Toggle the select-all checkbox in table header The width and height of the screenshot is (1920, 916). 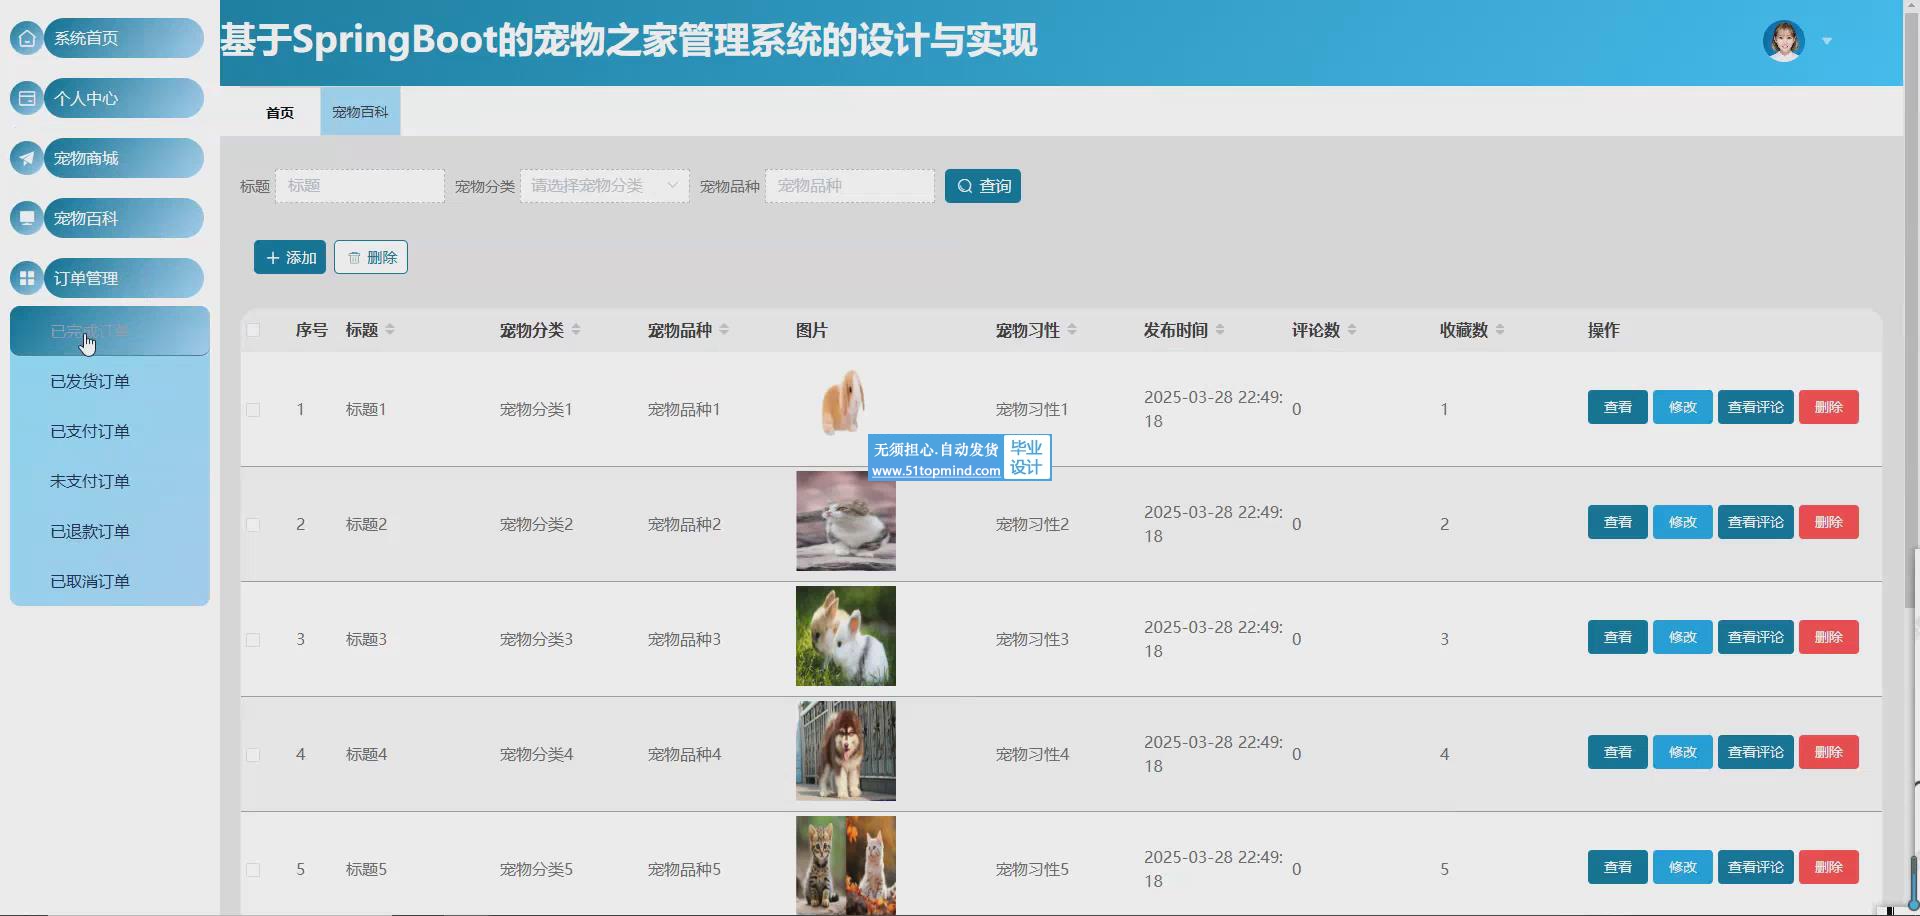[253, 330]
